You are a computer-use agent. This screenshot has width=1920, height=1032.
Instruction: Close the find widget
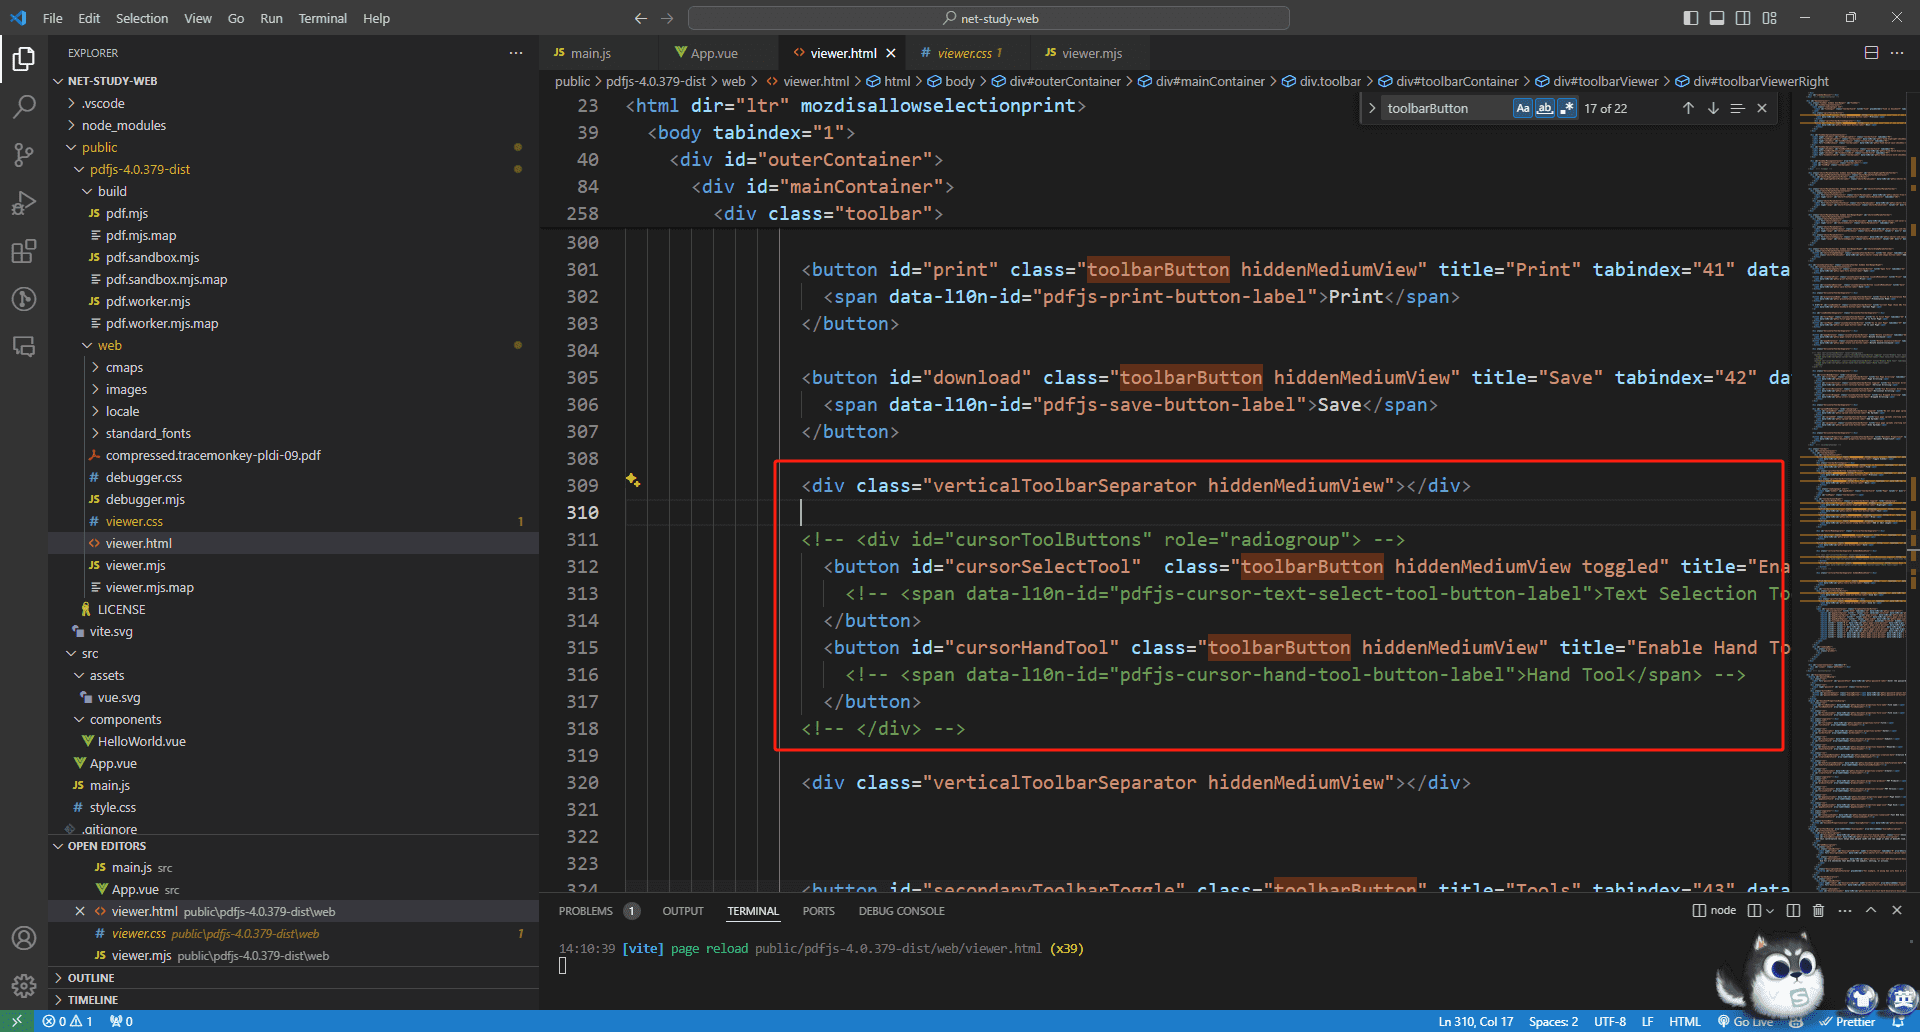tap(1762, 108)
